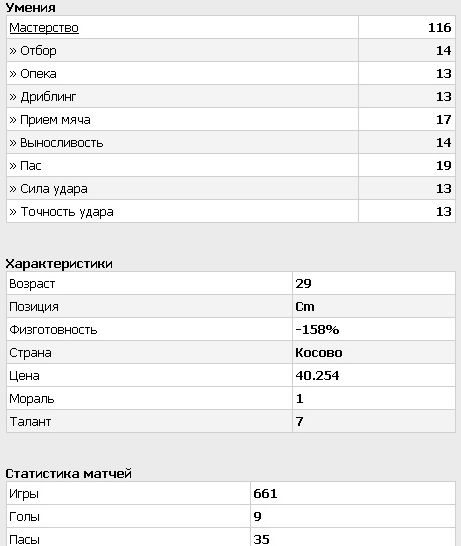
Task: Select the Выносливость skill row
Action: click(231, 142)
